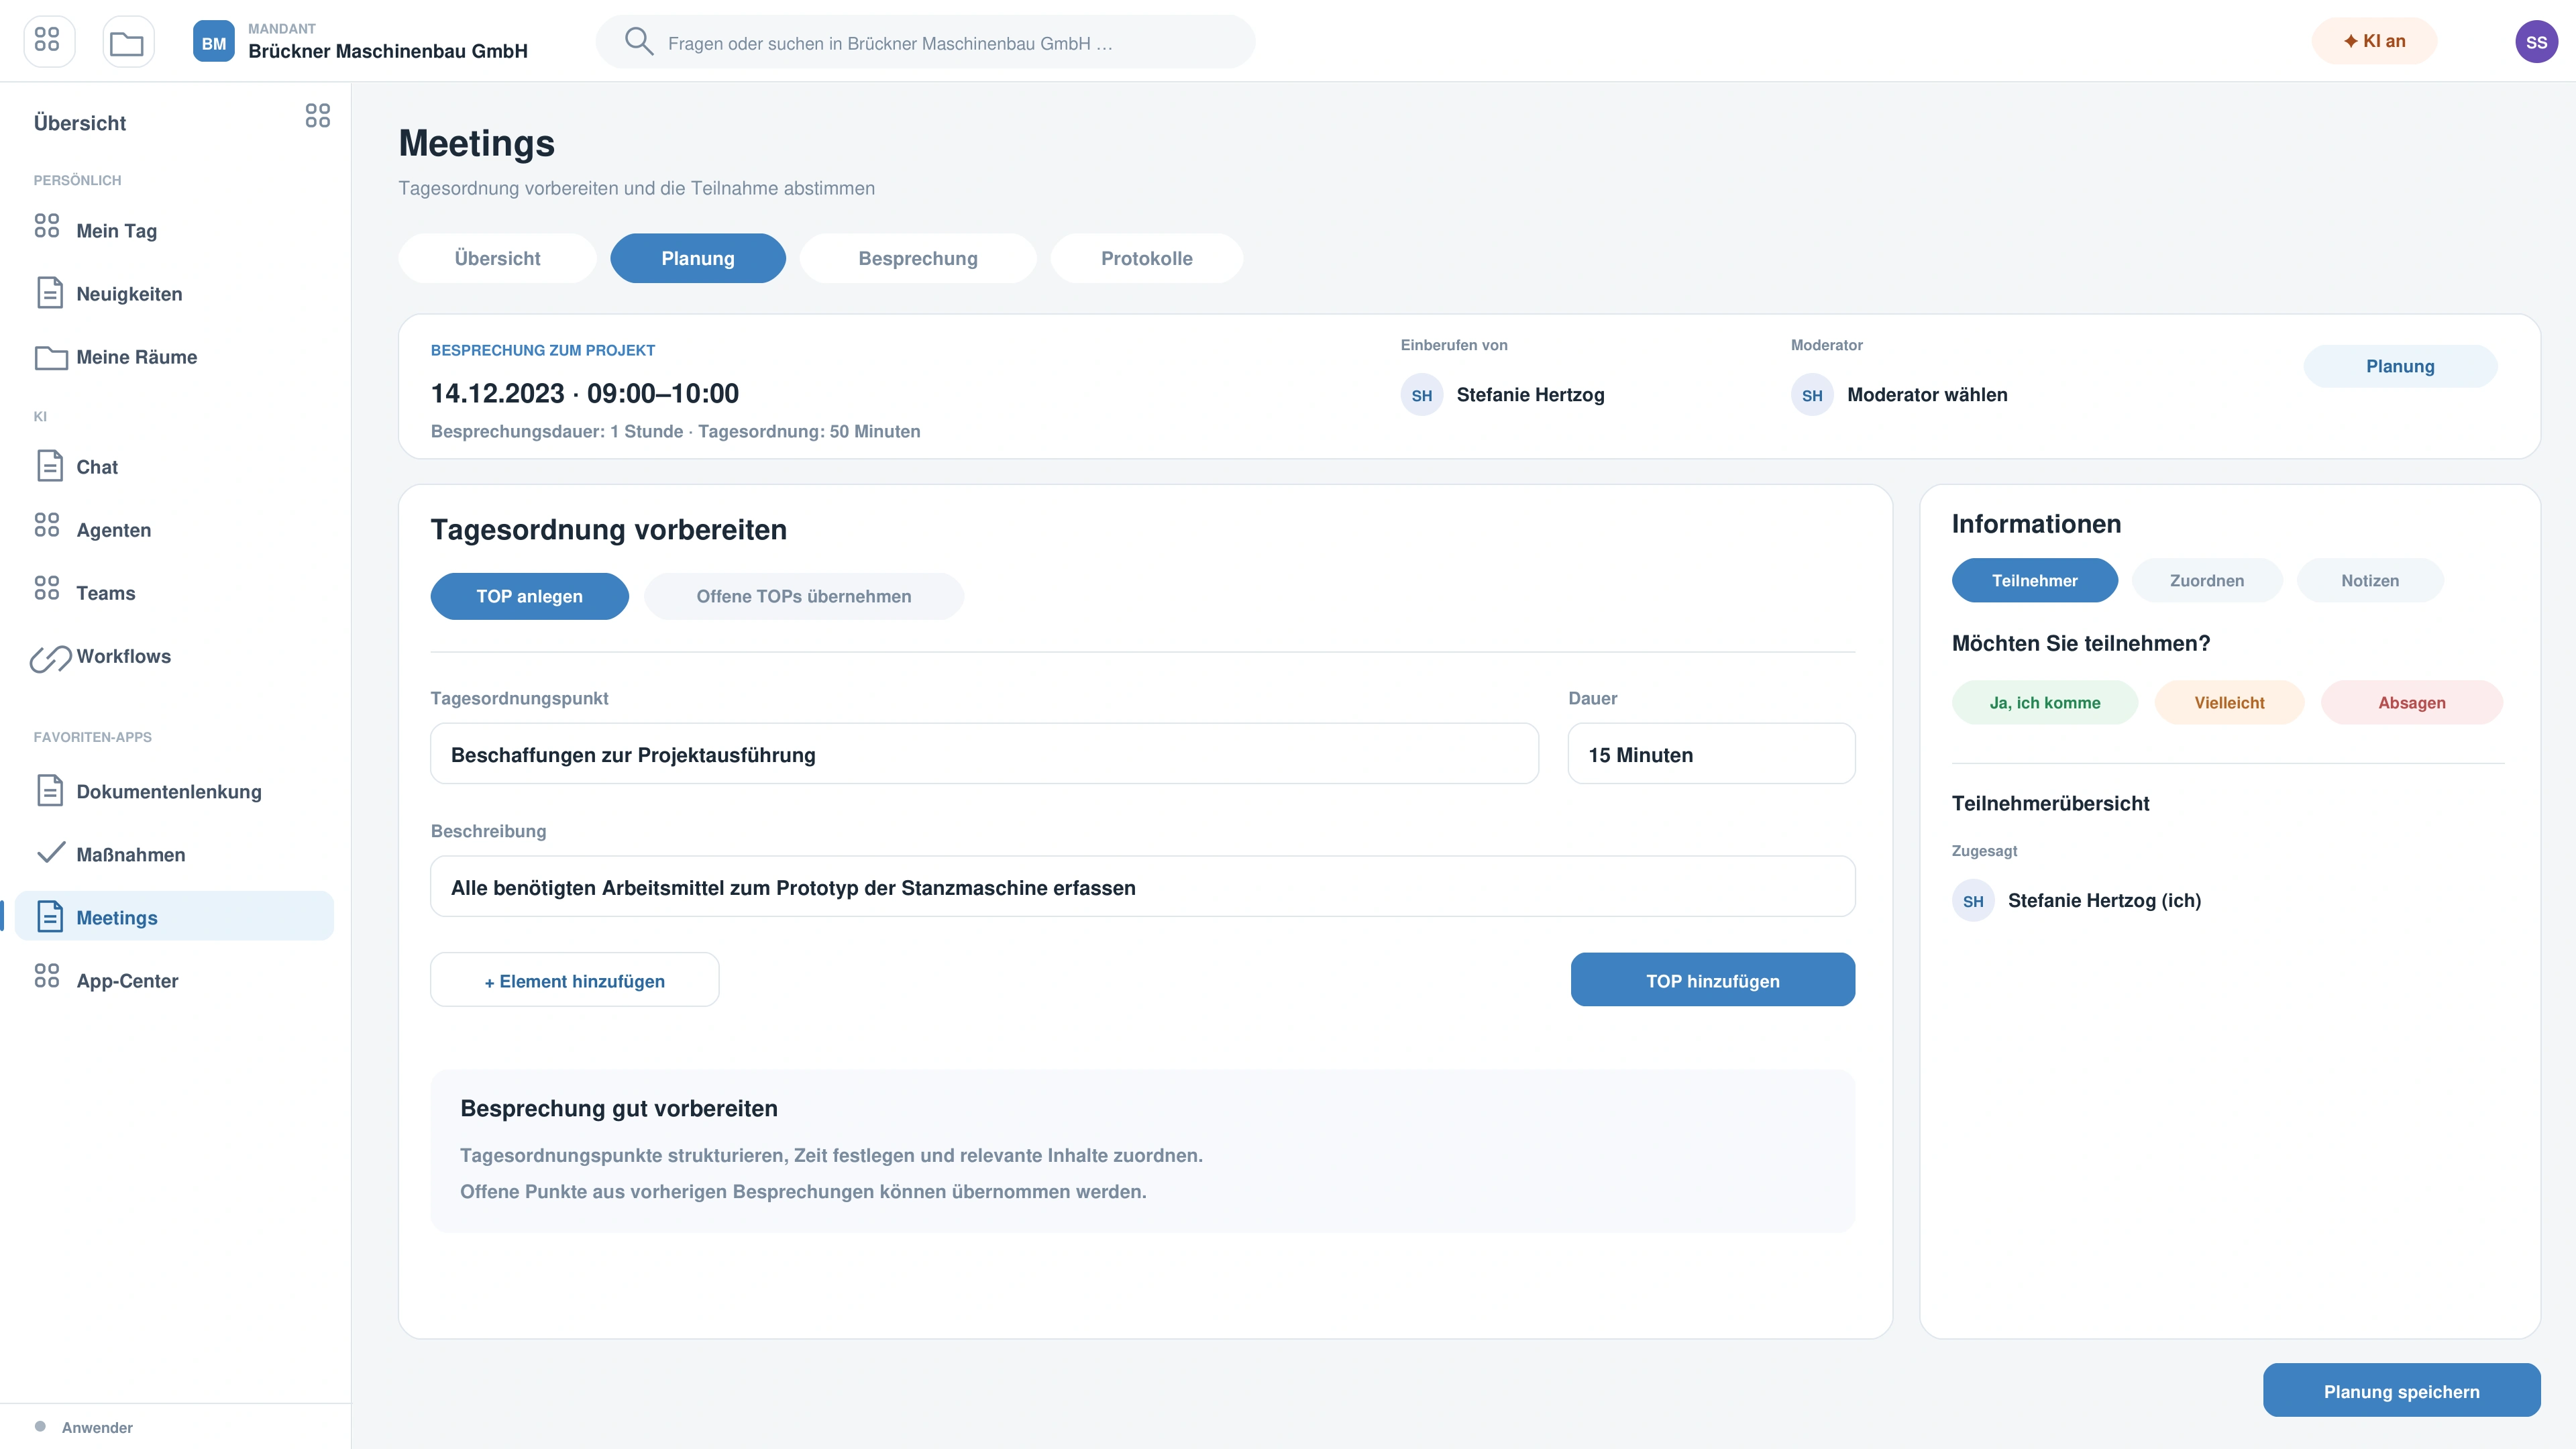The height and width of the screenshot is (1449, 2576).
Task: Select 'Ja, ich komme' response
Action: 2044,702
